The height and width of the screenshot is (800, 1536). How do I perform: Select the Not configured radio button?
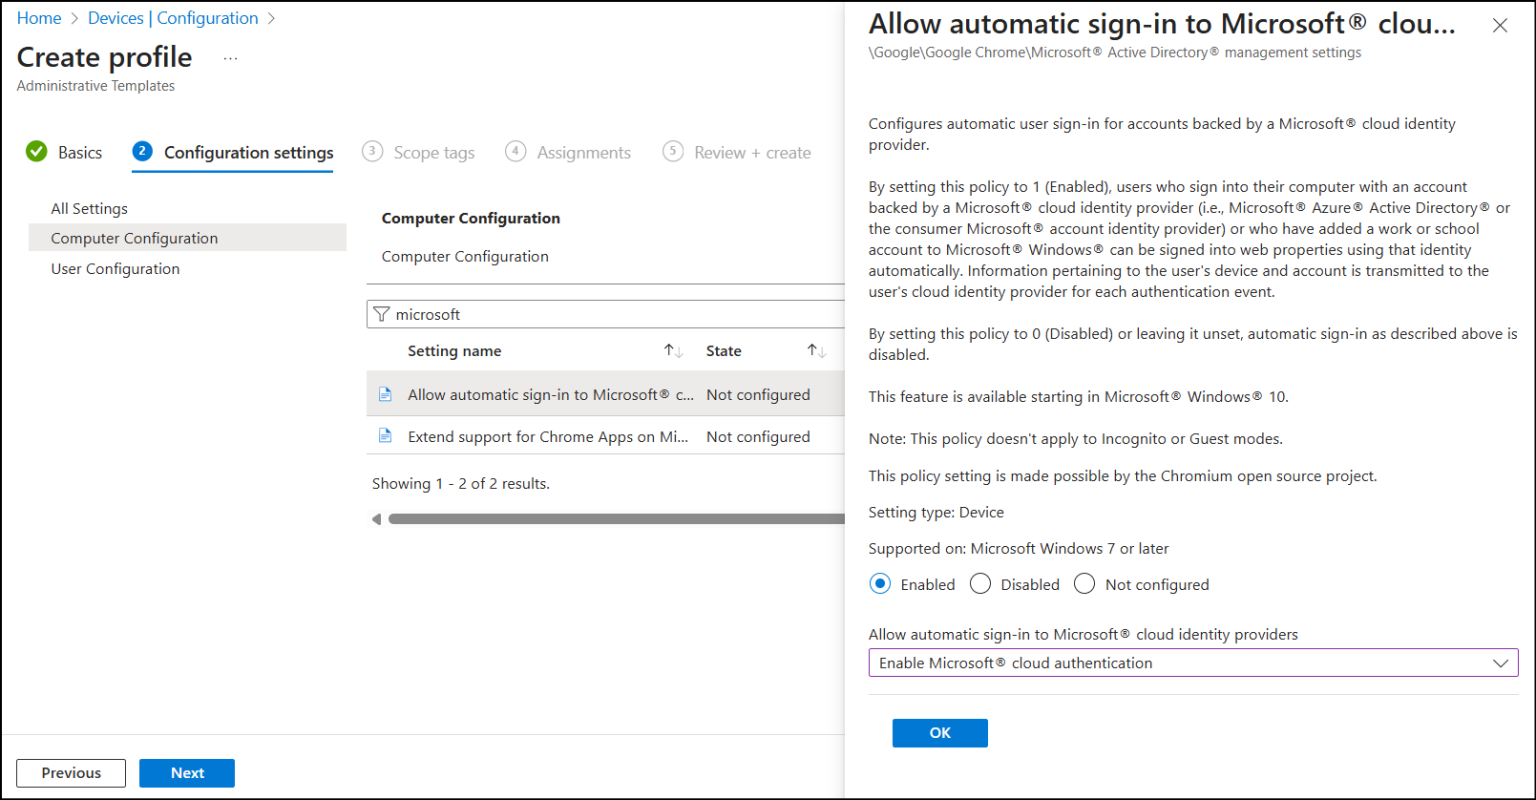click(x=1084, y=584)
